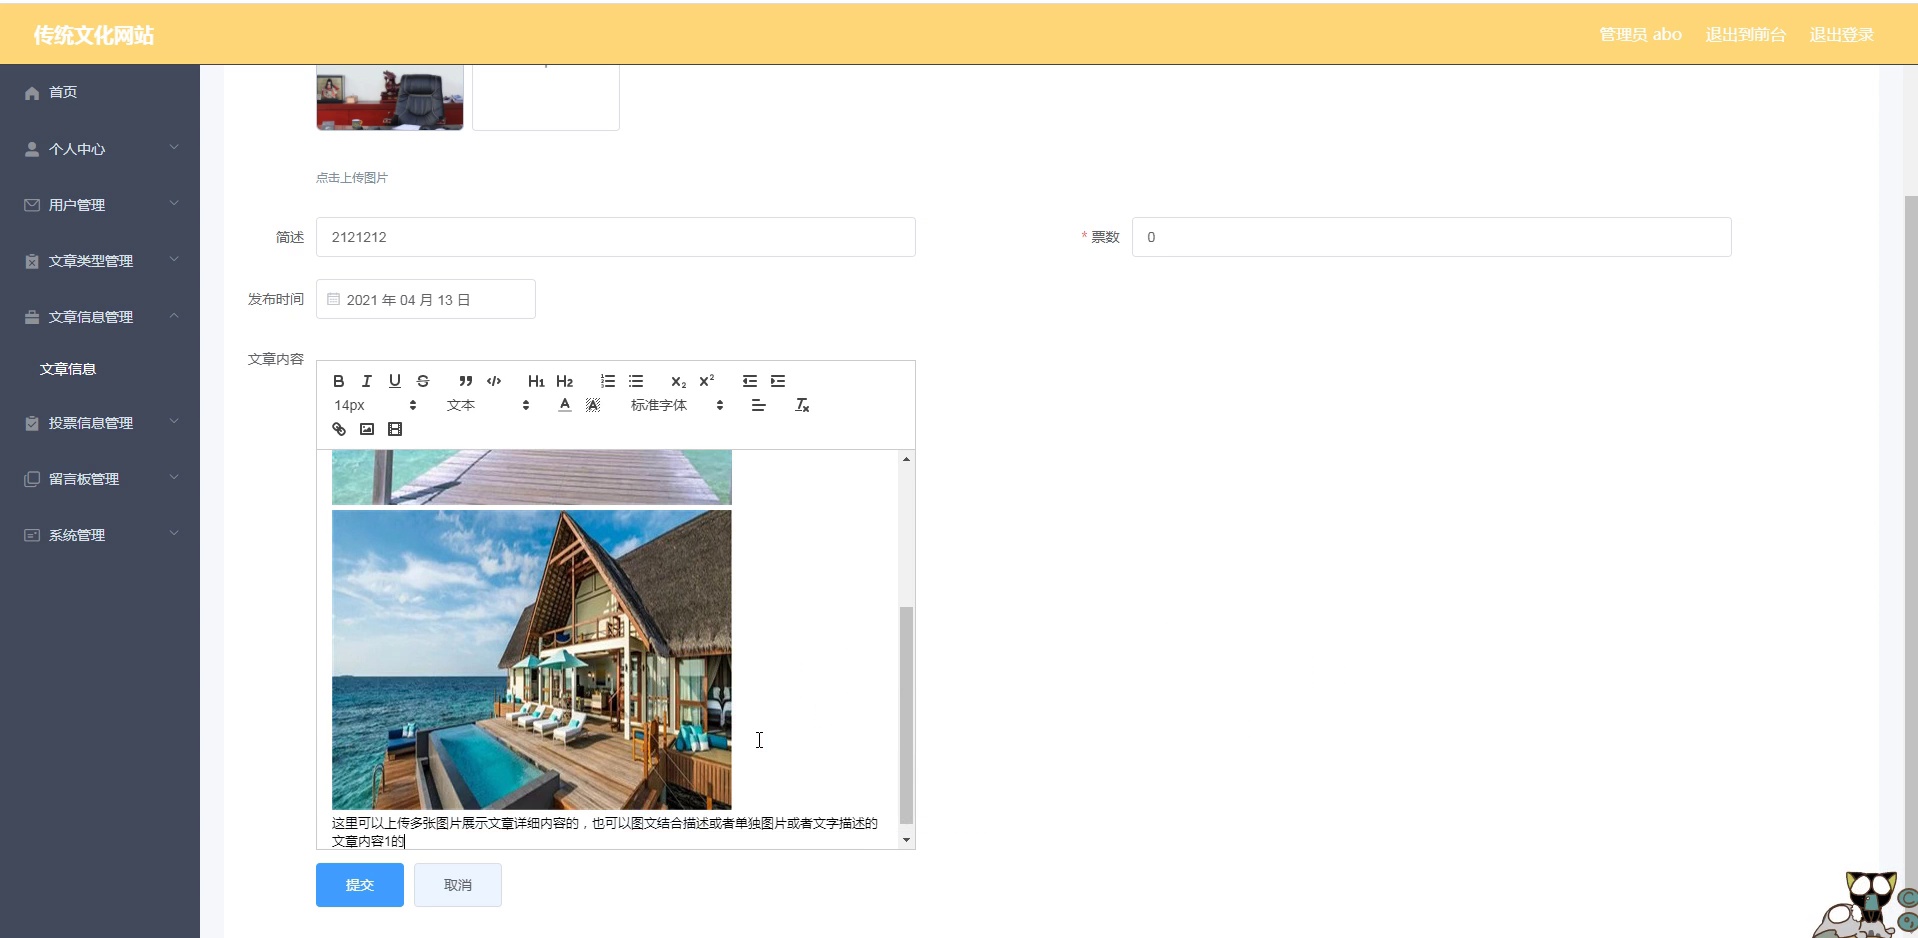Image resolution: width=1918 pixels, height=938 pixels.
Task: Expand the 用户管理 sidebar menu
Action: click(x=100, y=205)
